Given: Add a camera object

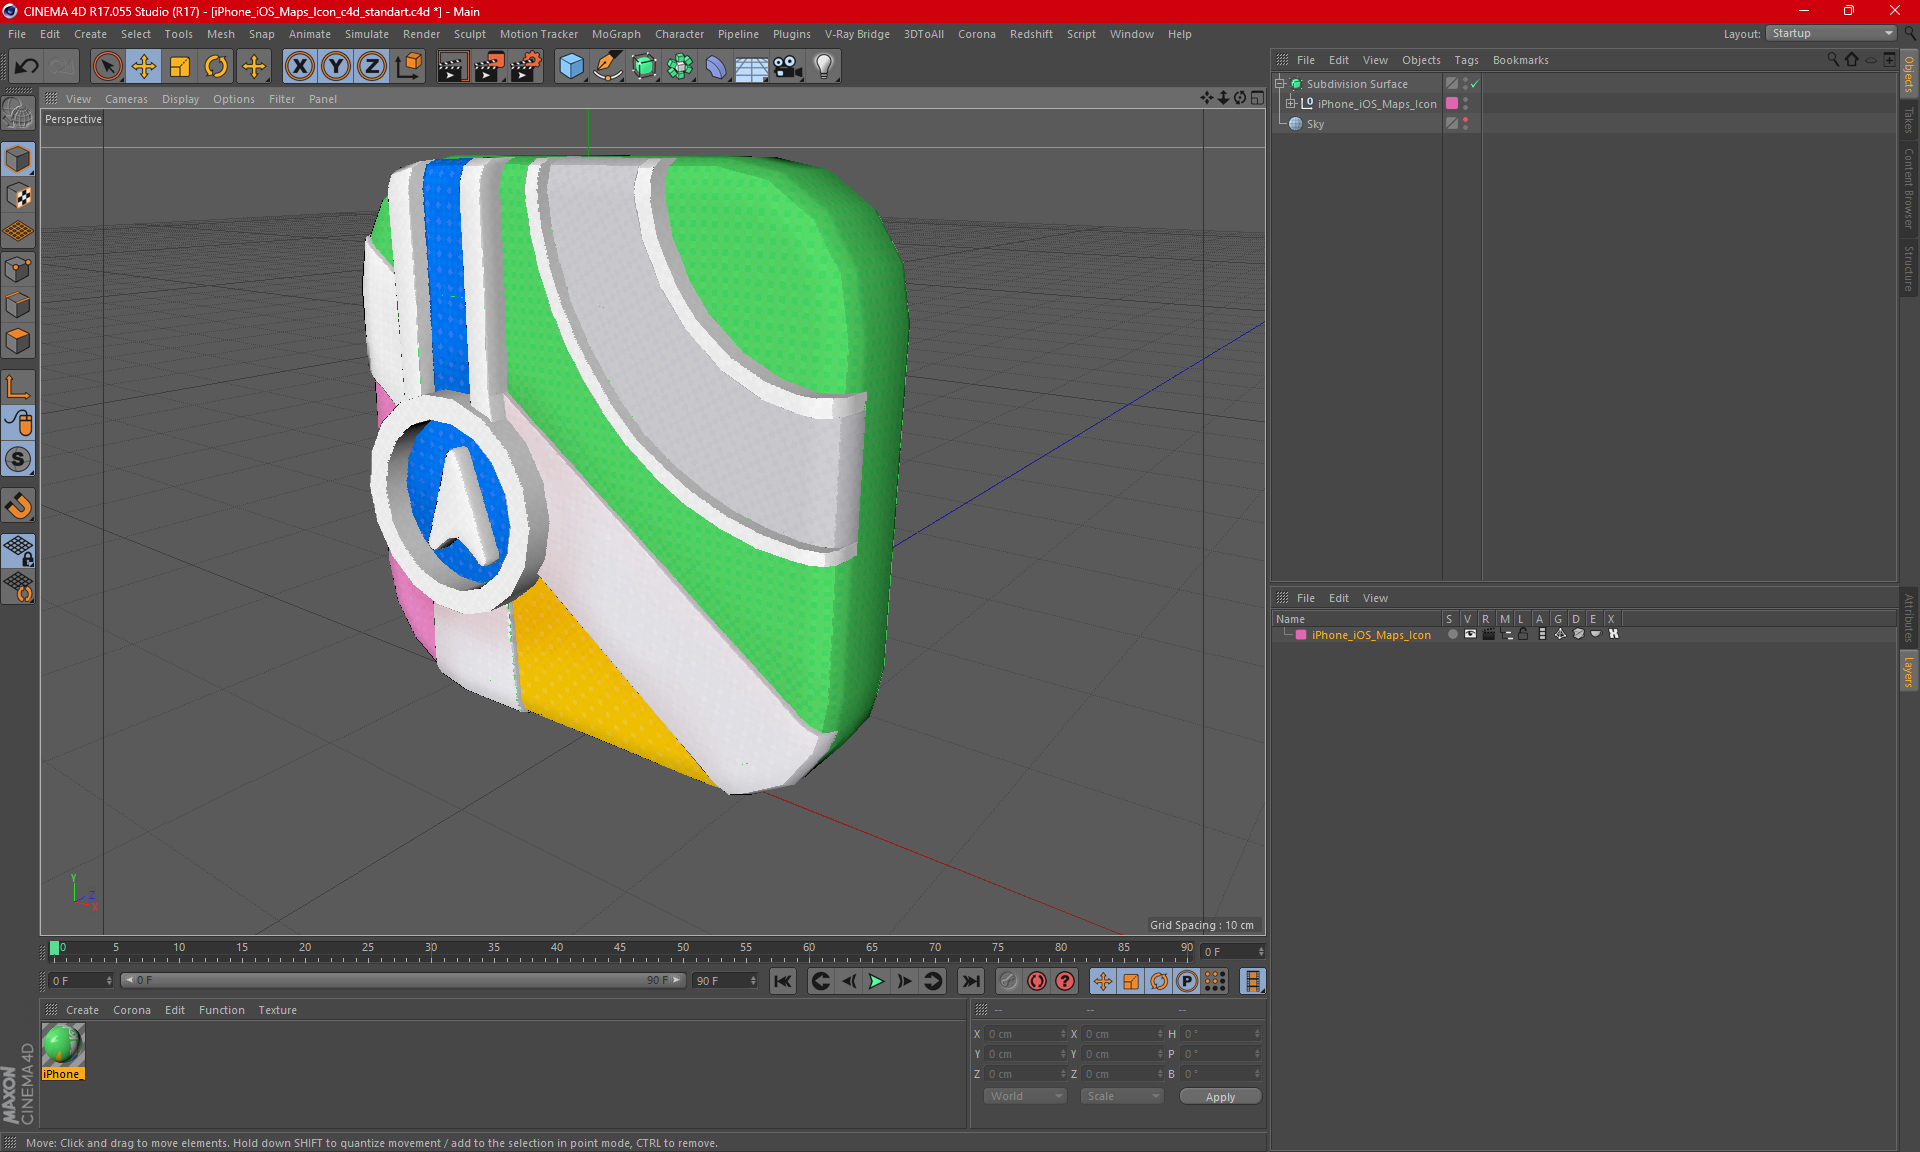Looking at the screenshot, I should [x=788, y=67].
